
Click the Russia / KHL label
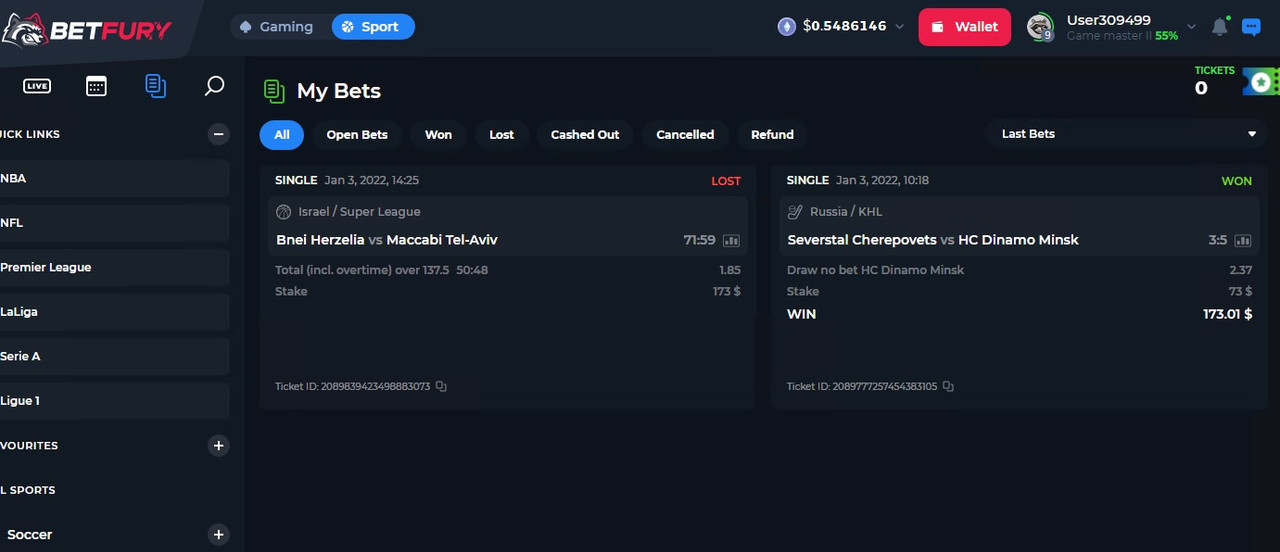pyautogui.click(x=846, y=212)
